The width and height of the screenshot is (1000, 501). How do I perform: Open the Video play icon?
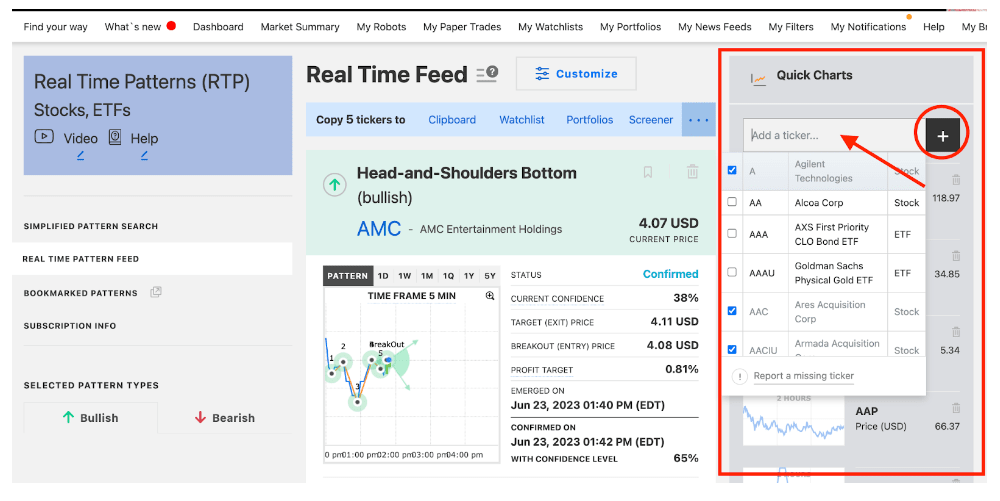point(44,136)
